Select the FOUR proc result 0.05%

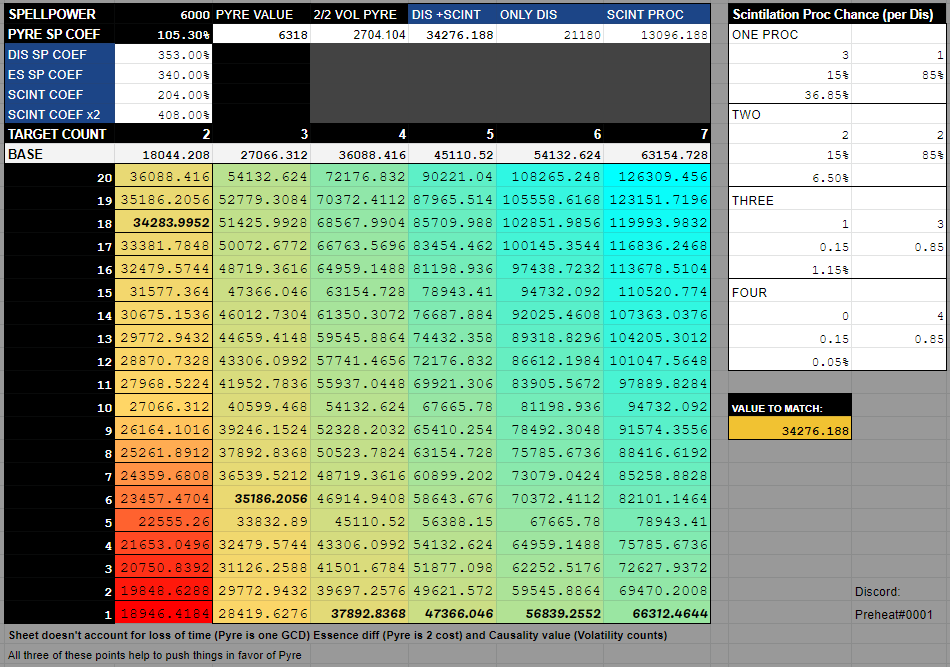pyautogui.click(x=790, y=361)
